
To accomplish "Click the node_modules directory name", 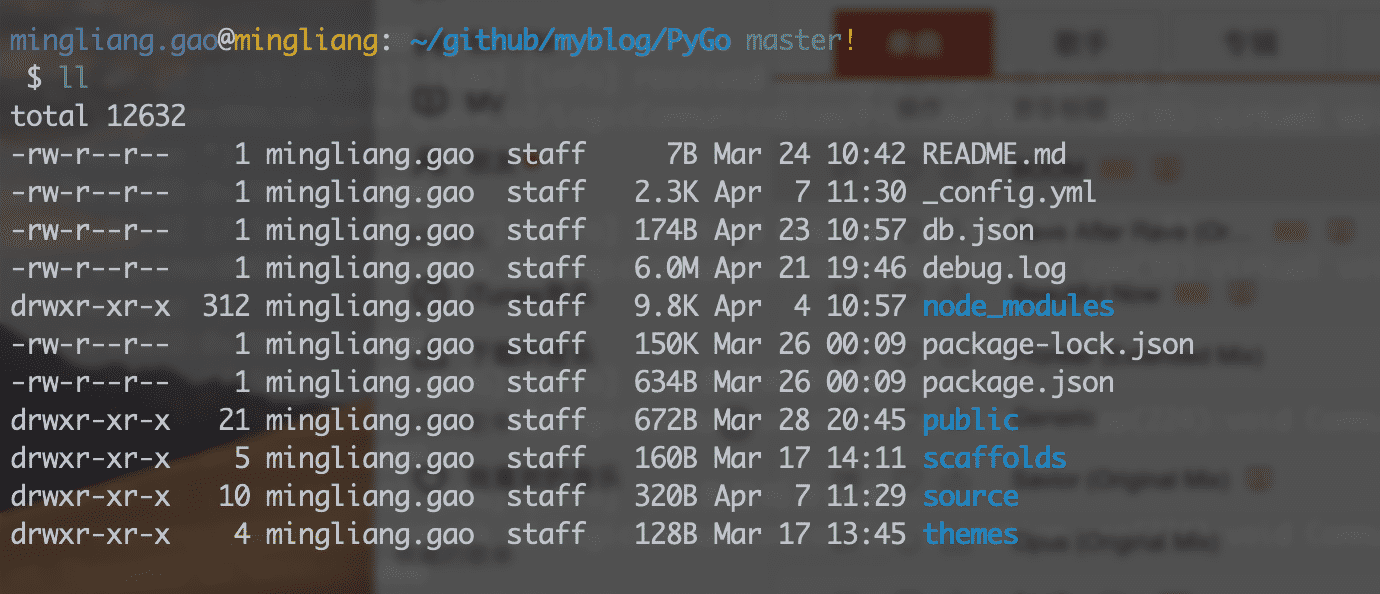I will point(1018,306).
